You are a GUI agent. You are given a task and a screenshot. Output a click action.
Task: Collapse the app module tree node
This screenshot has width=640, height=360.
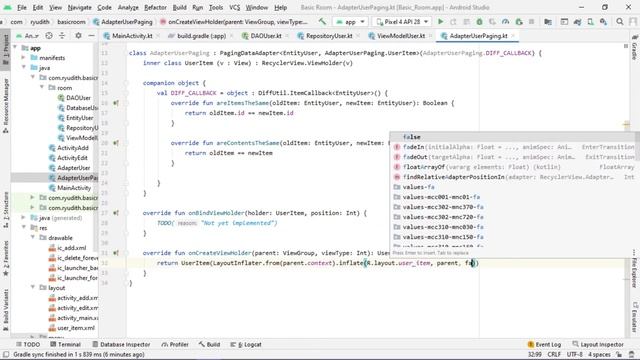(x=16, y=48)
